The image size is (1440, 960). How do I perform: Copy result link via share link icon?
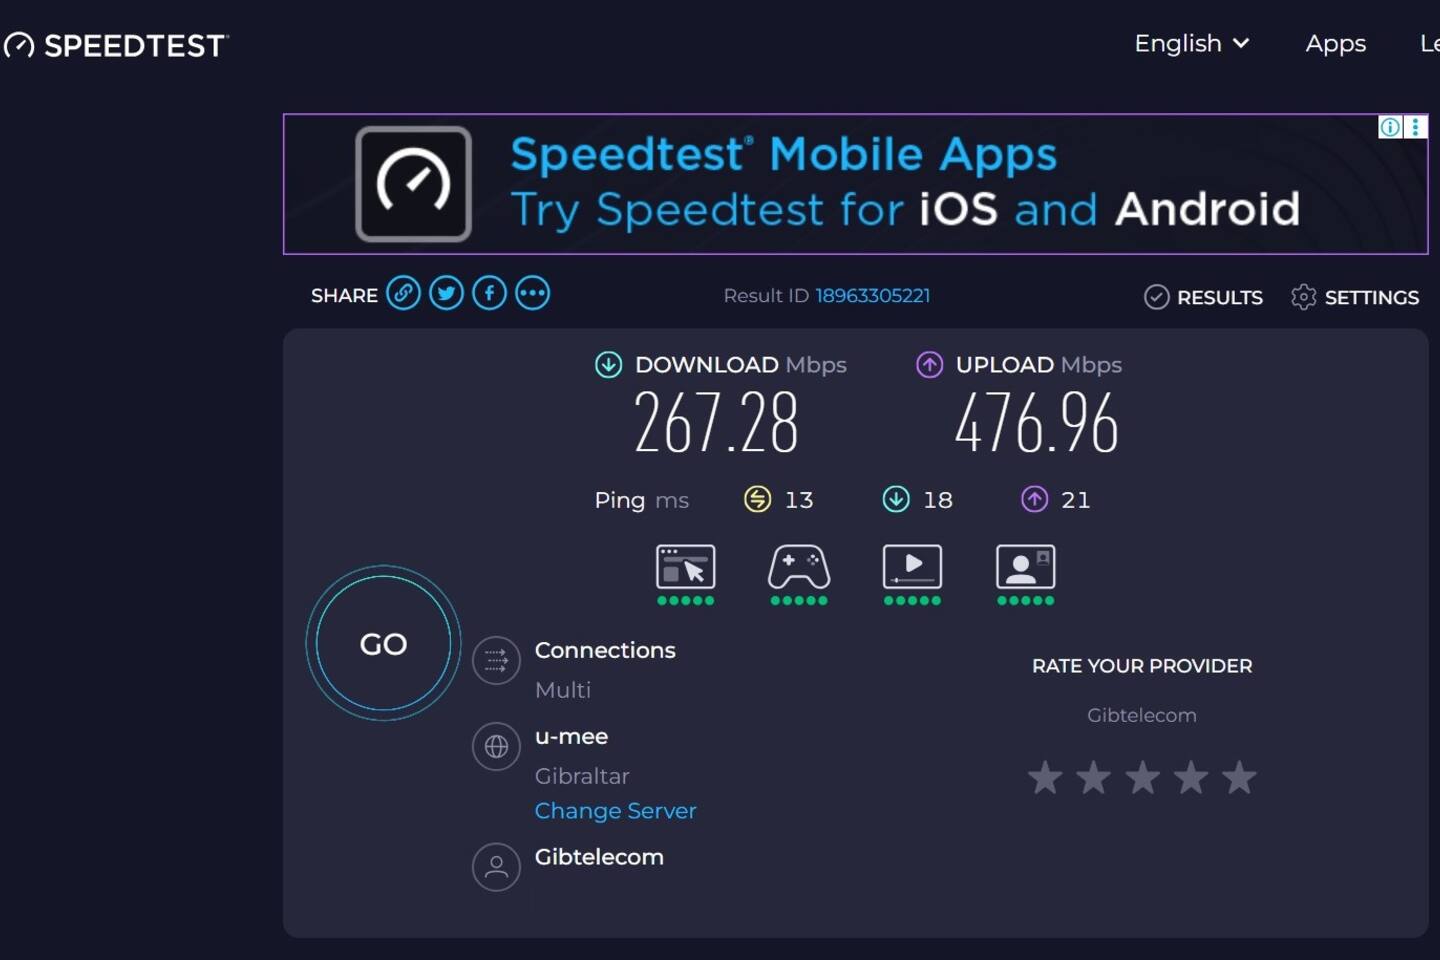[403, 294]
